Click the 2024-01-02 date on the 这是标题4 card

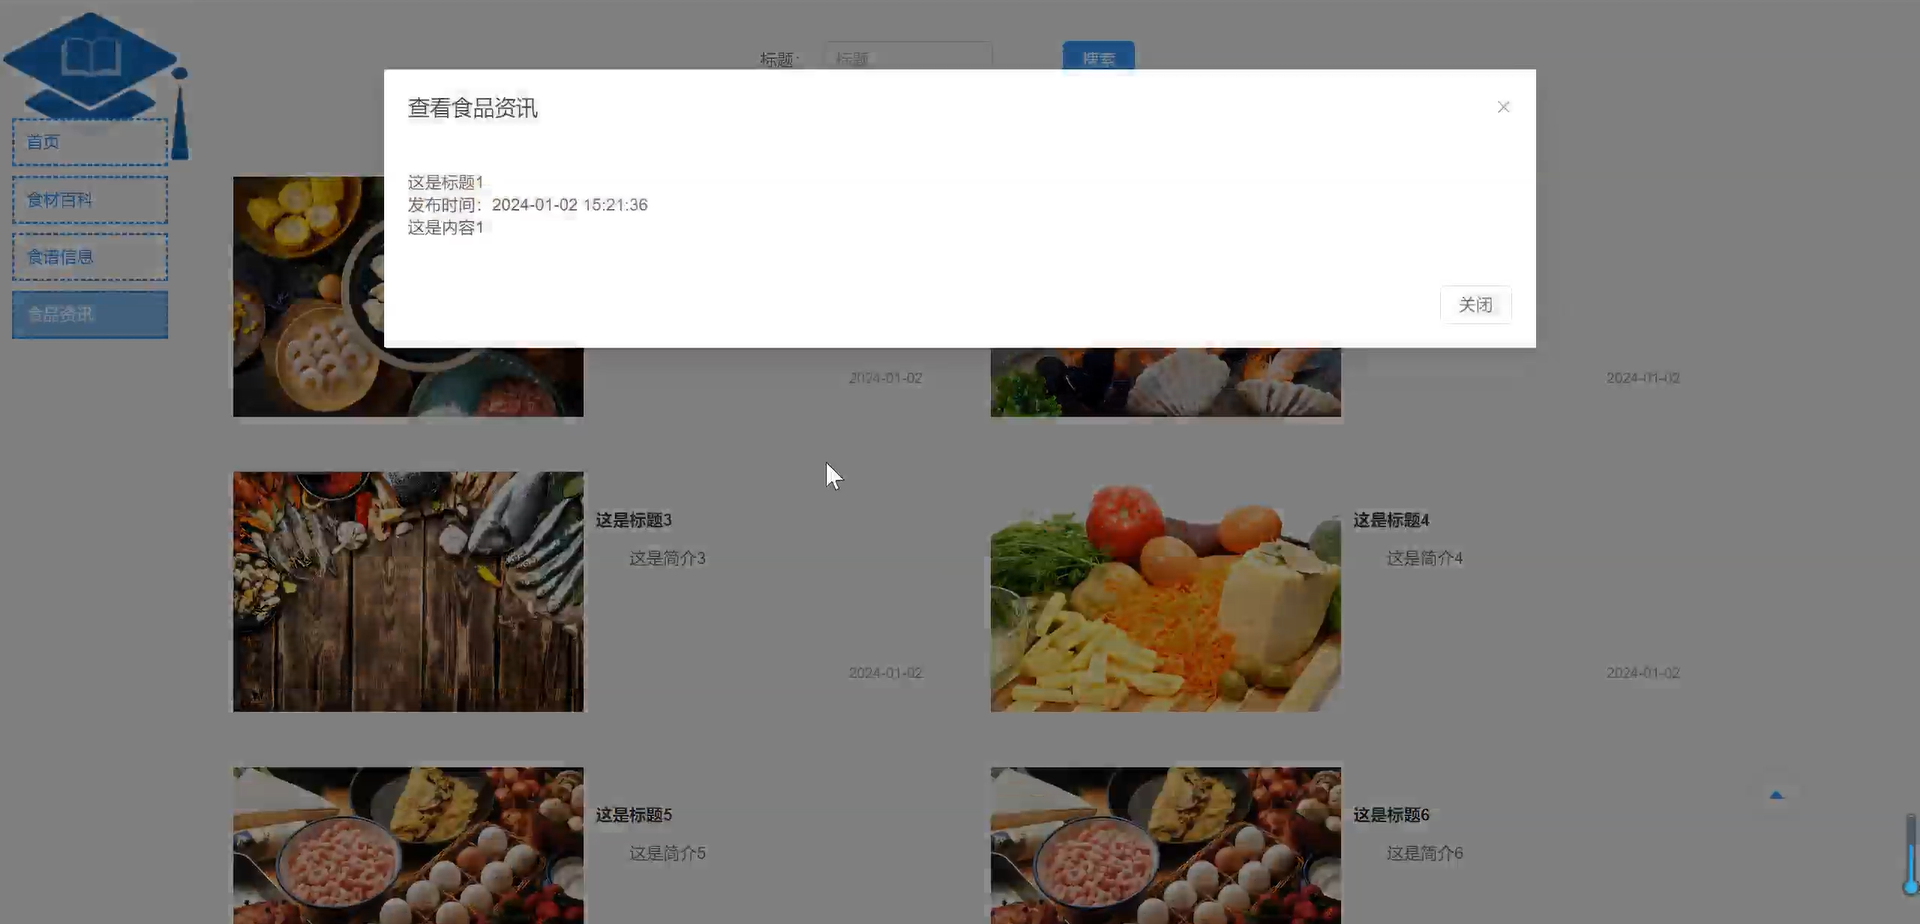tap(1643, 673)
